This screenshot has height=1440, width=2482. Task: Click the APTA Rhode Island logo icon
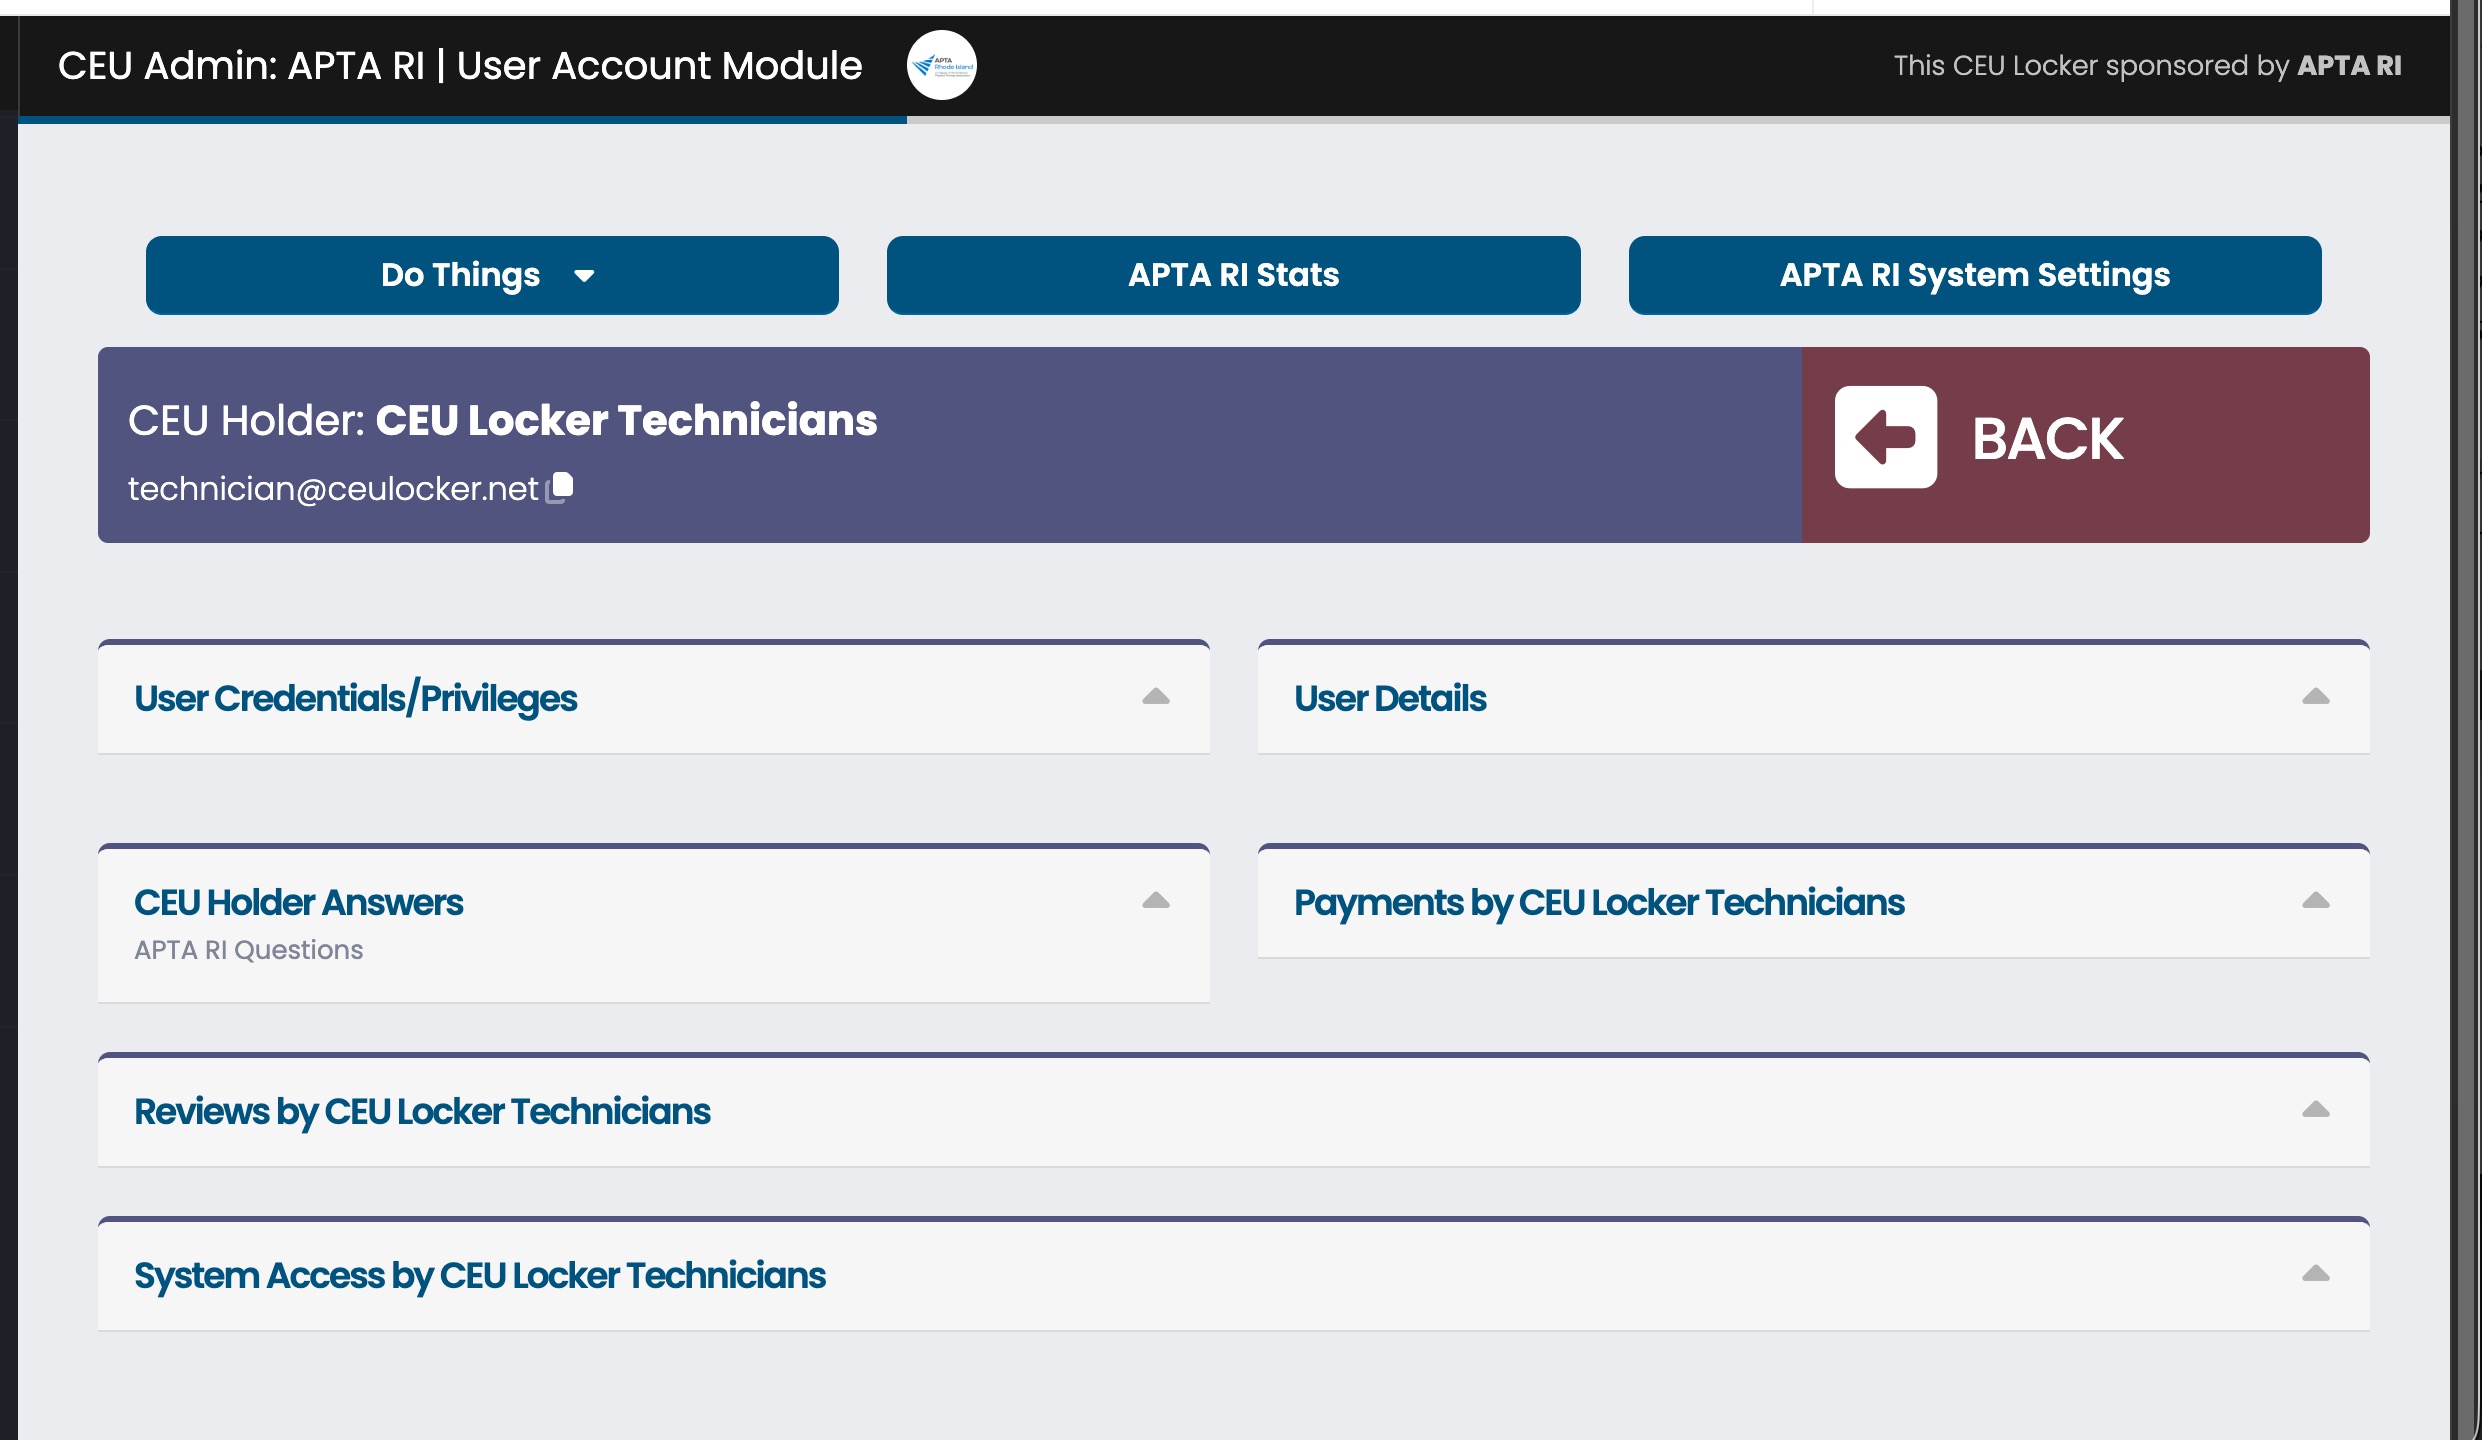click(941, 65)
